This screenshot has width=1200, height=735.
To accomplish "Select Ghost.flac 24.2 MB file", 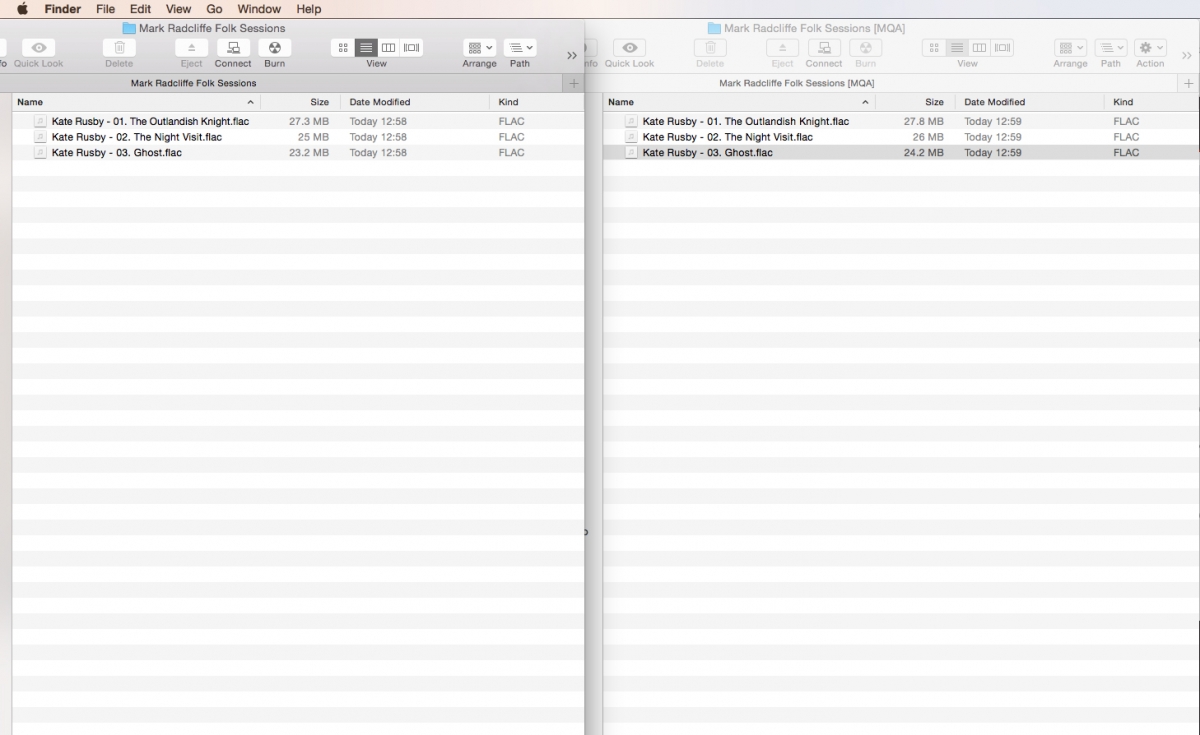I will (901, 153).
